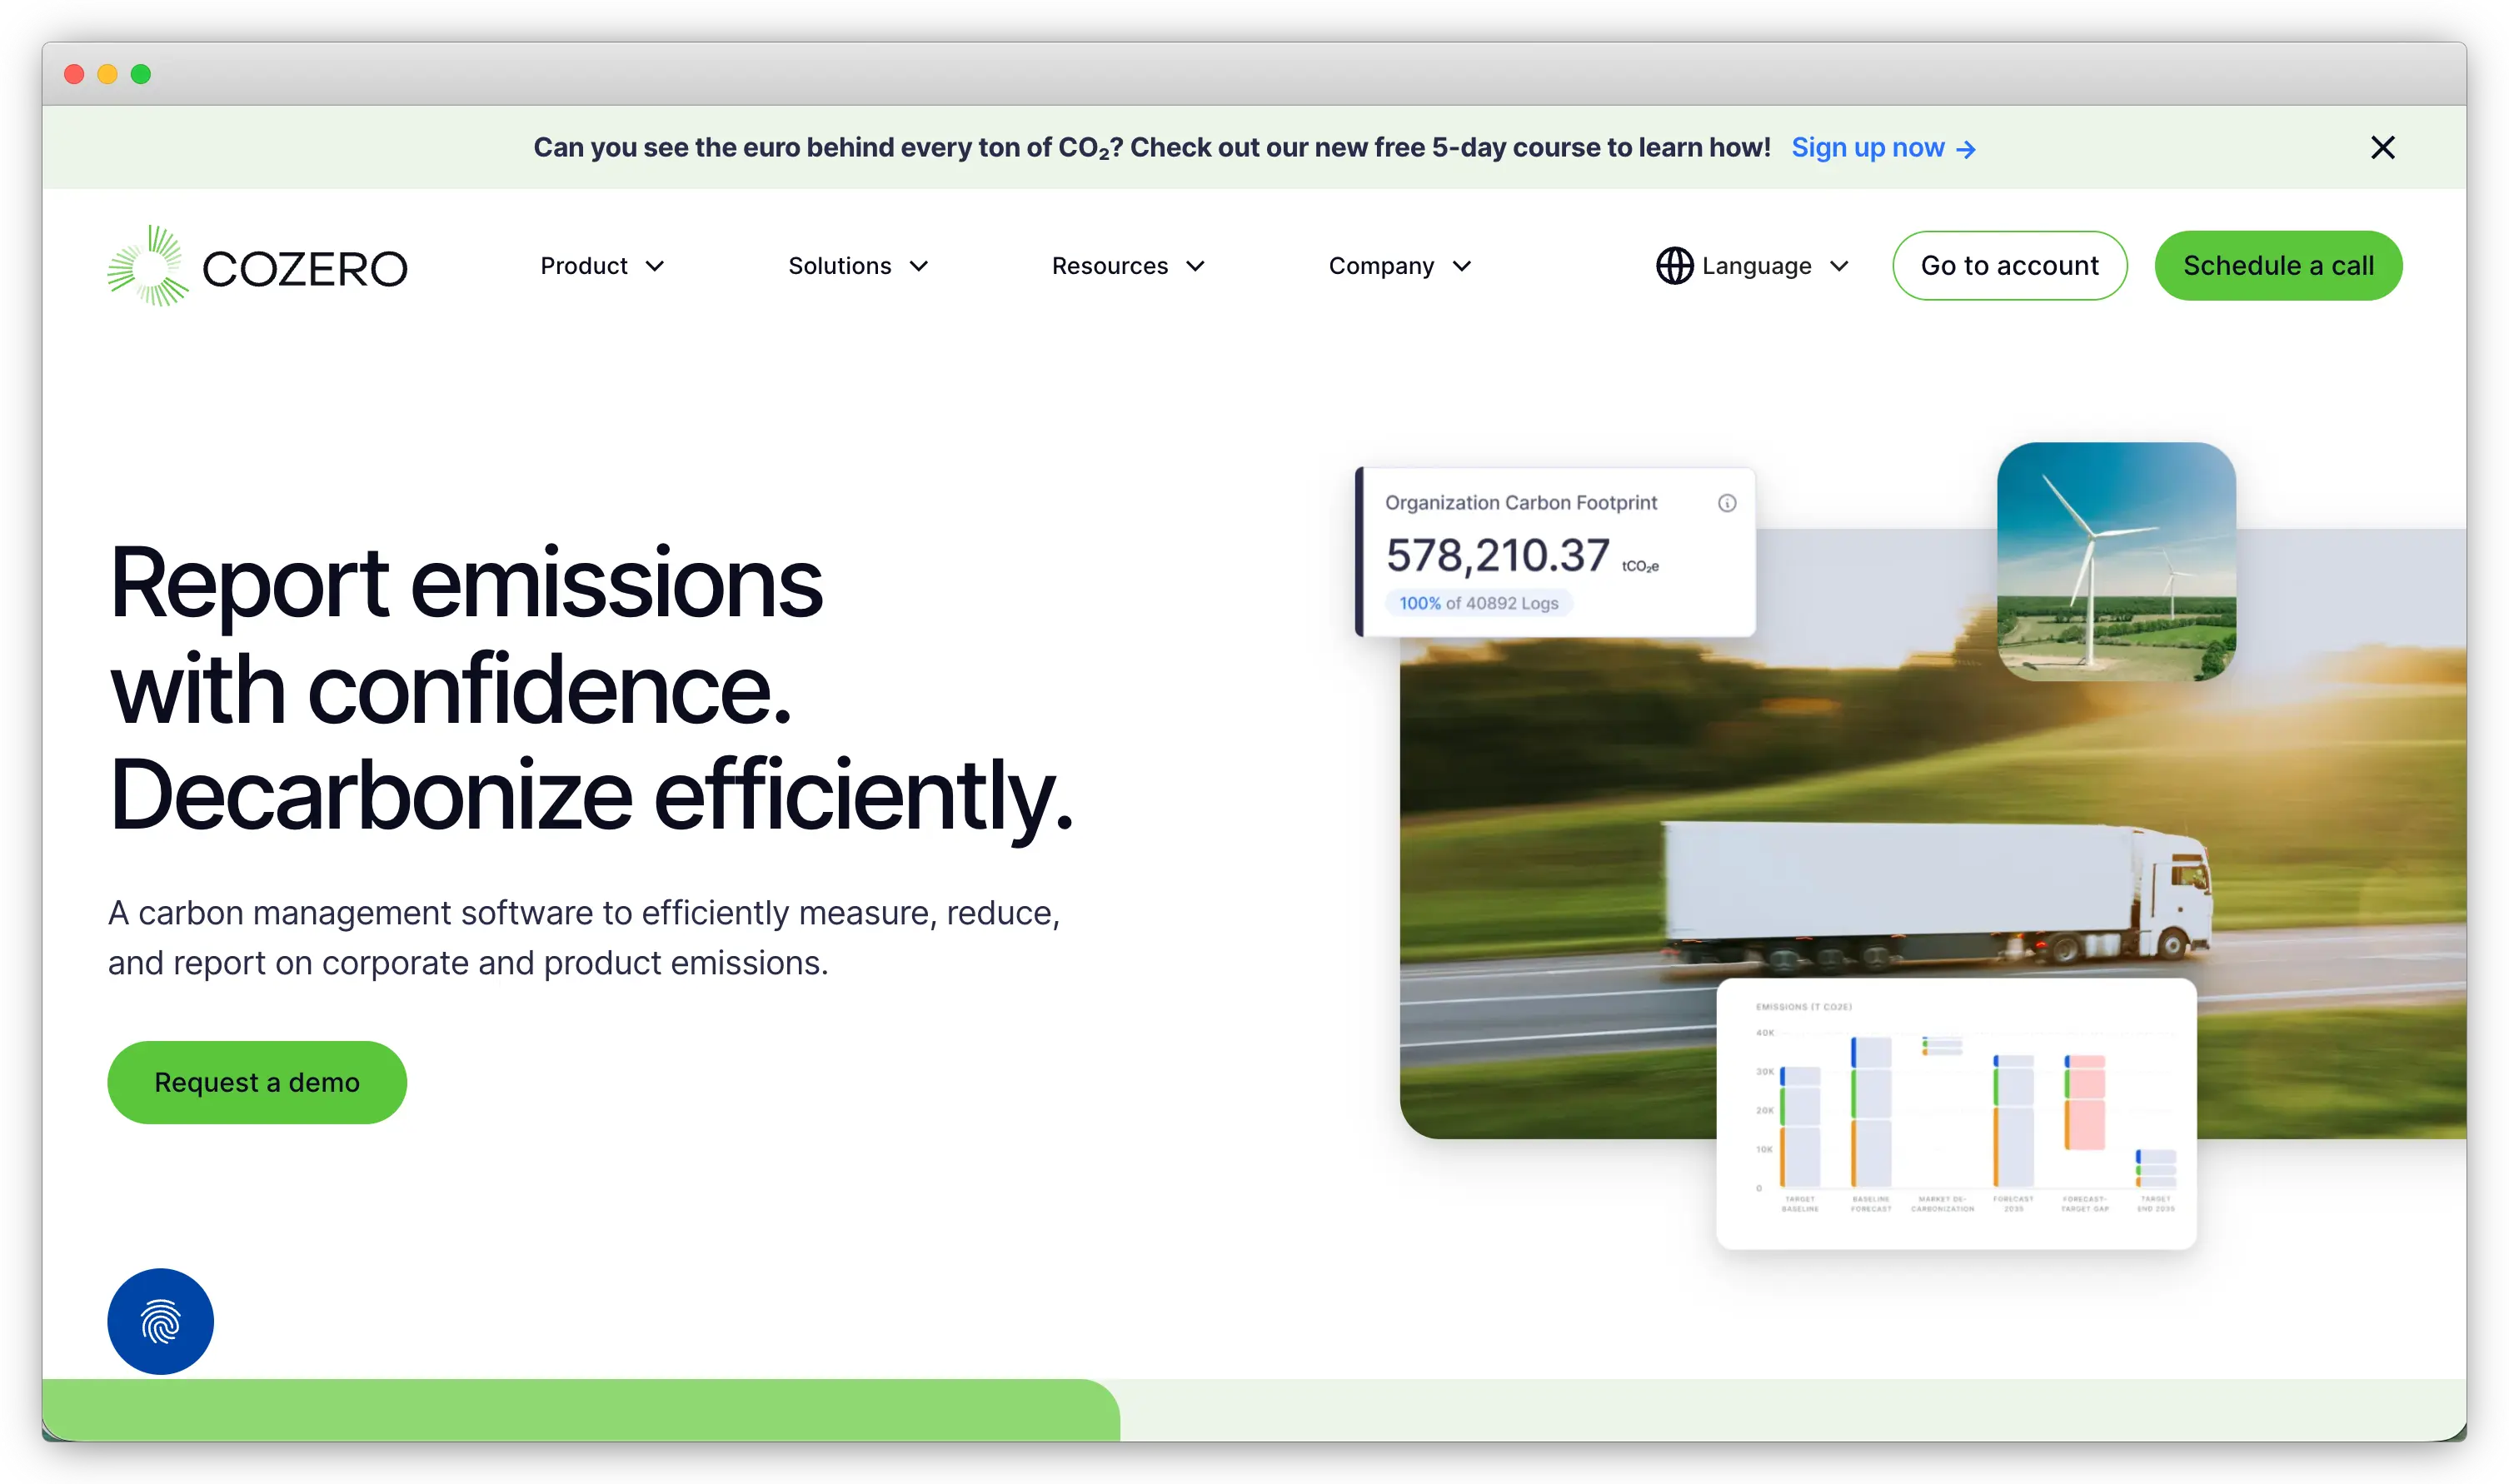Open the blue fingerprint privacy widget

click(x=160, y=1321)
